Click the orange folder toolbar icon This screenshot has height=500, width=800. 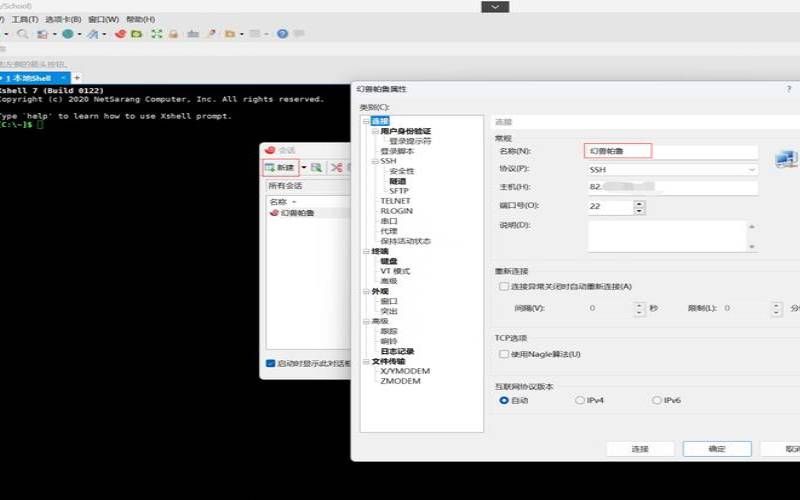[230, 34]
